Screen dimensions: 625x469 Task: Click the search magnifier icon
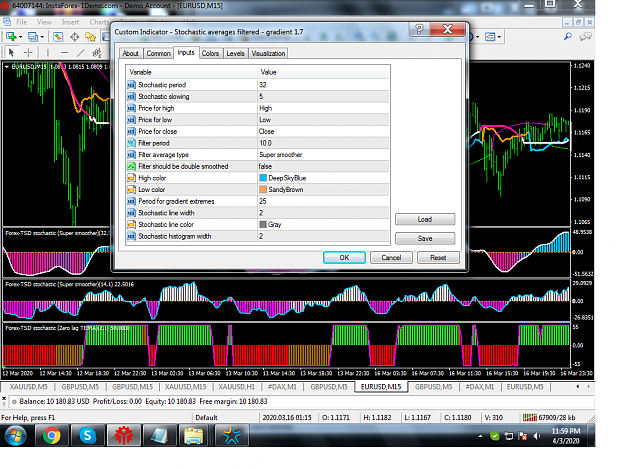click(x=568, y=37)
